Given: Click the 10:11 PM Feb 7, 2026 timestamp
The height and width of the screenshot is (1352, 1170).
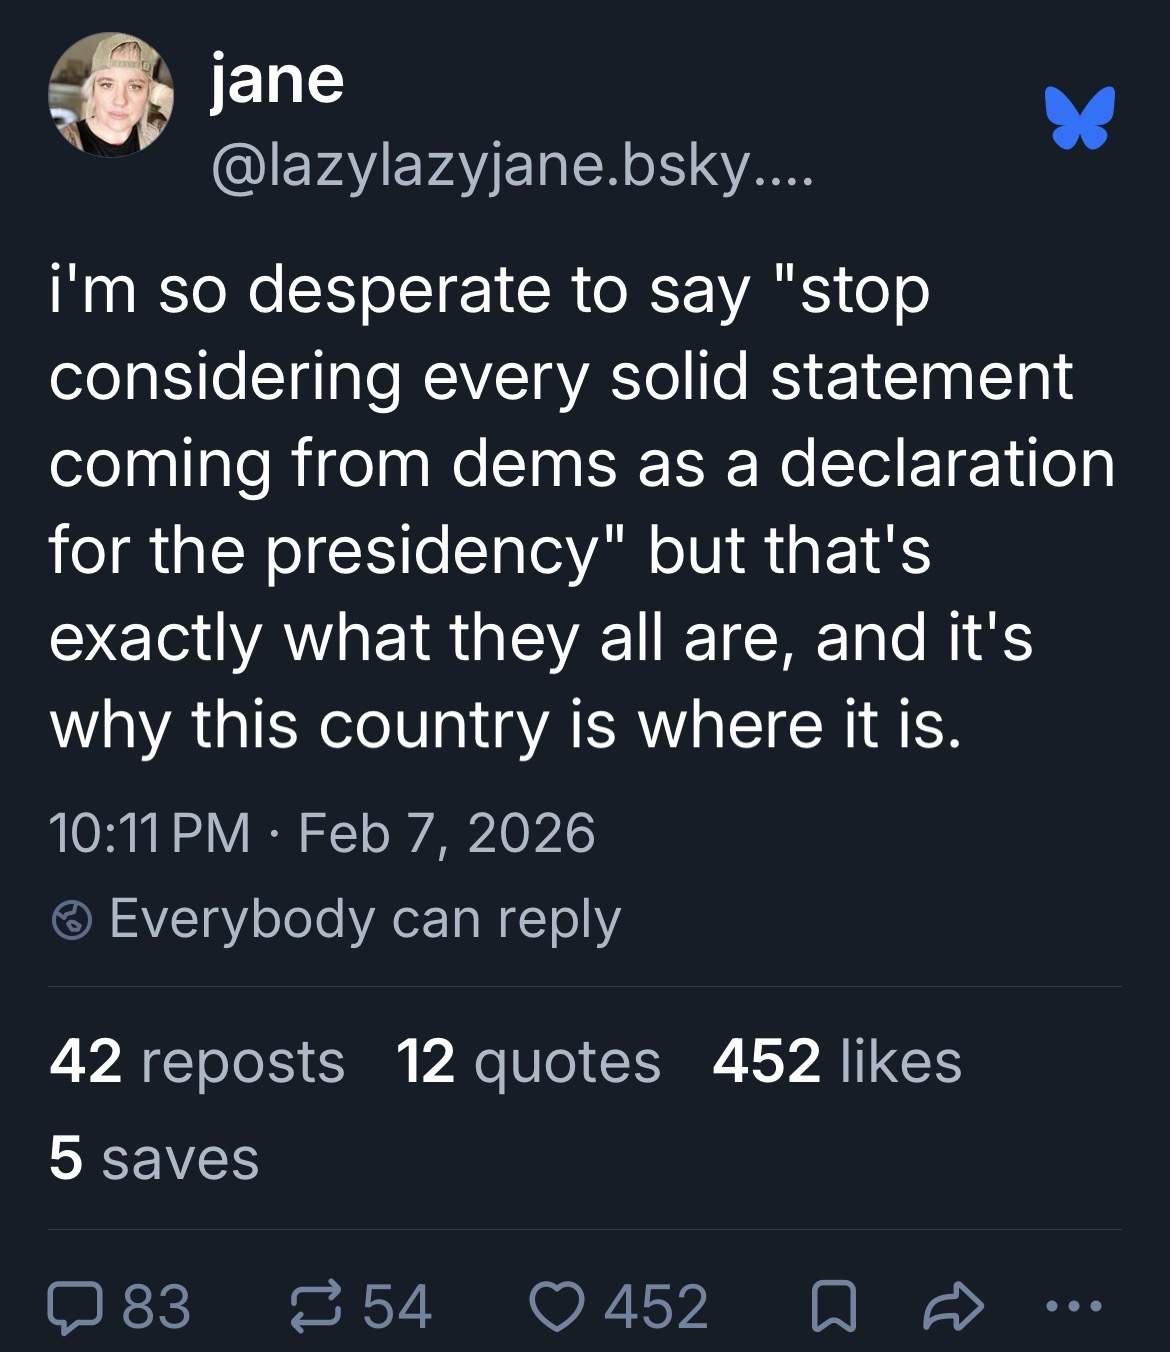Looking at the screenshot, I should tap(322, 833).
